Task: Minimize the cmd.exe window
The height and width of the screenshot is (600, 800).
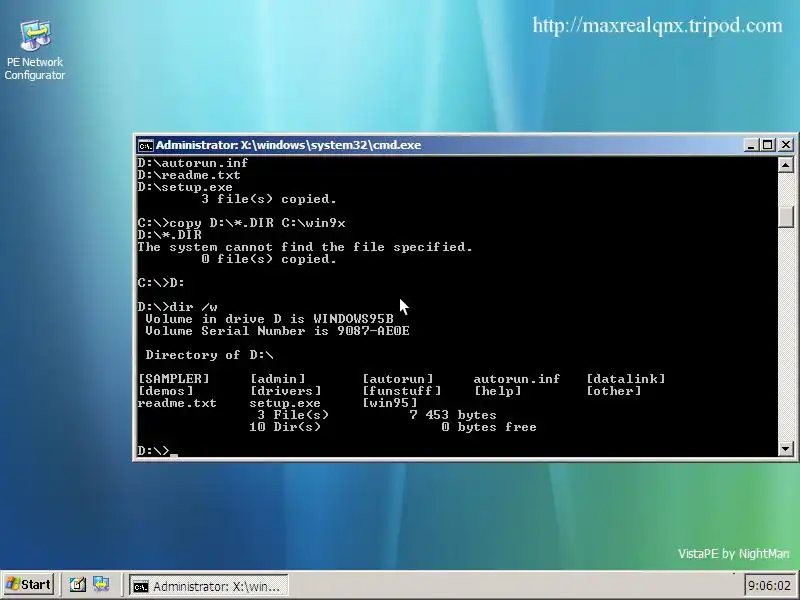Action: coord(751,145)
